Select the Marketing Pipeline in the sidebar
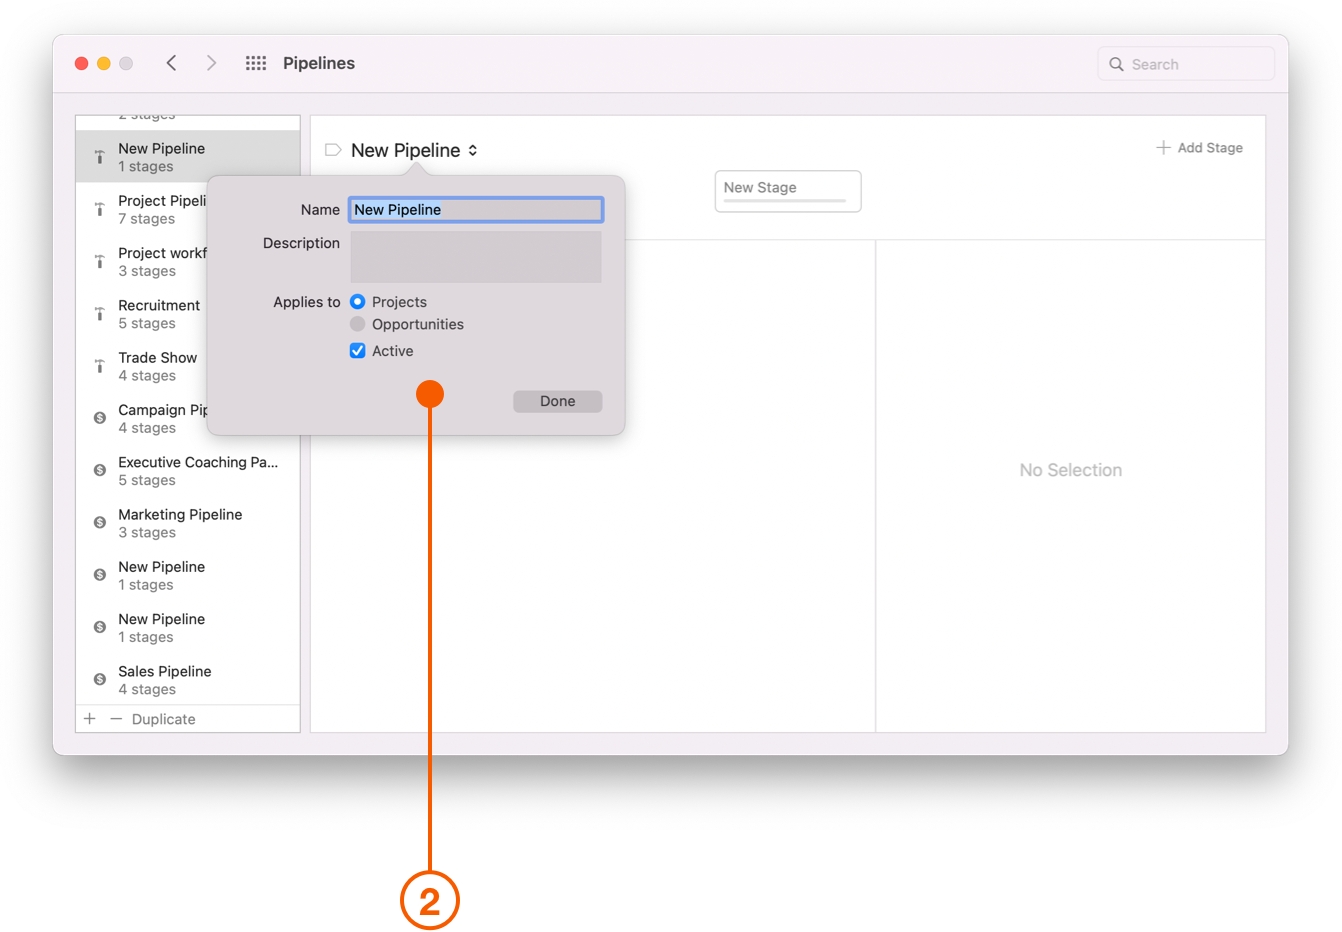Viewport: 1342px width, 932px height. click(x=180, y=522)
